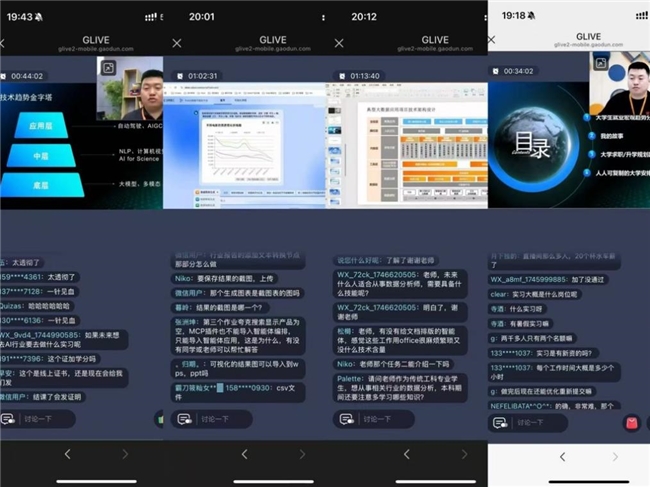Go back using the arrow in the 20:01 screen

pos(230,455)
